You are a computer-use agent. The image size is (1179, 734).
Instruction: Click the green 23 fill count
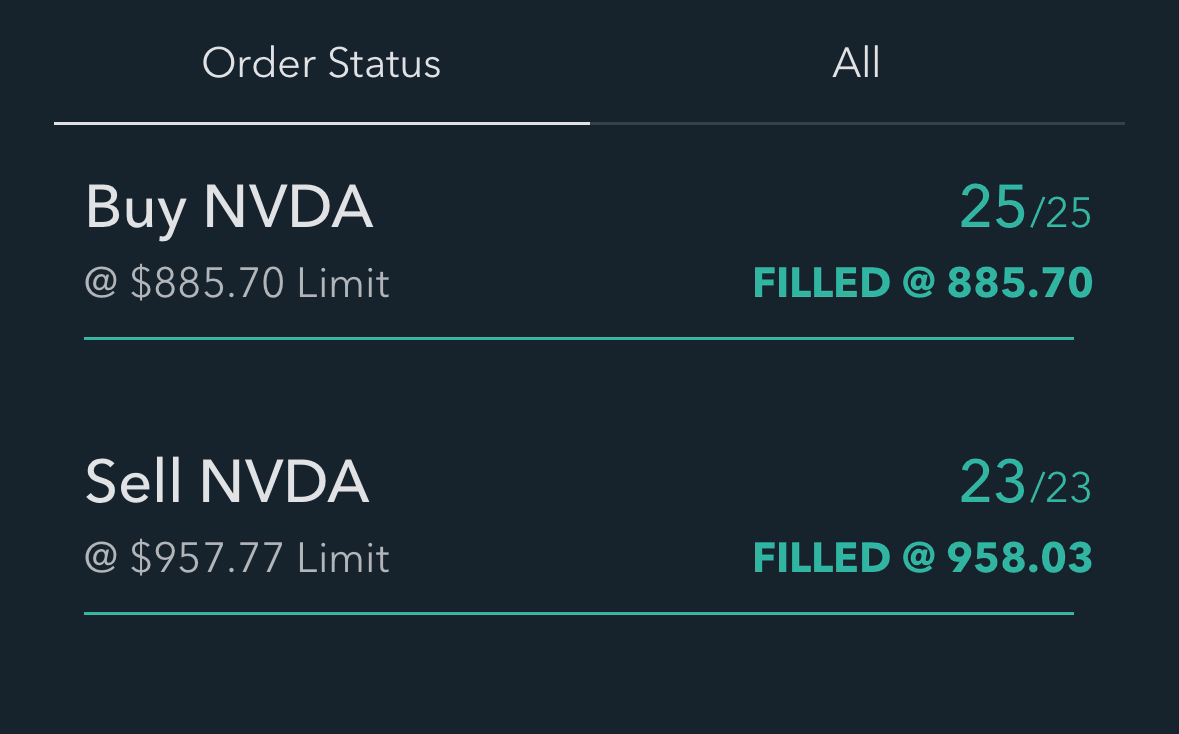(991, 483)
